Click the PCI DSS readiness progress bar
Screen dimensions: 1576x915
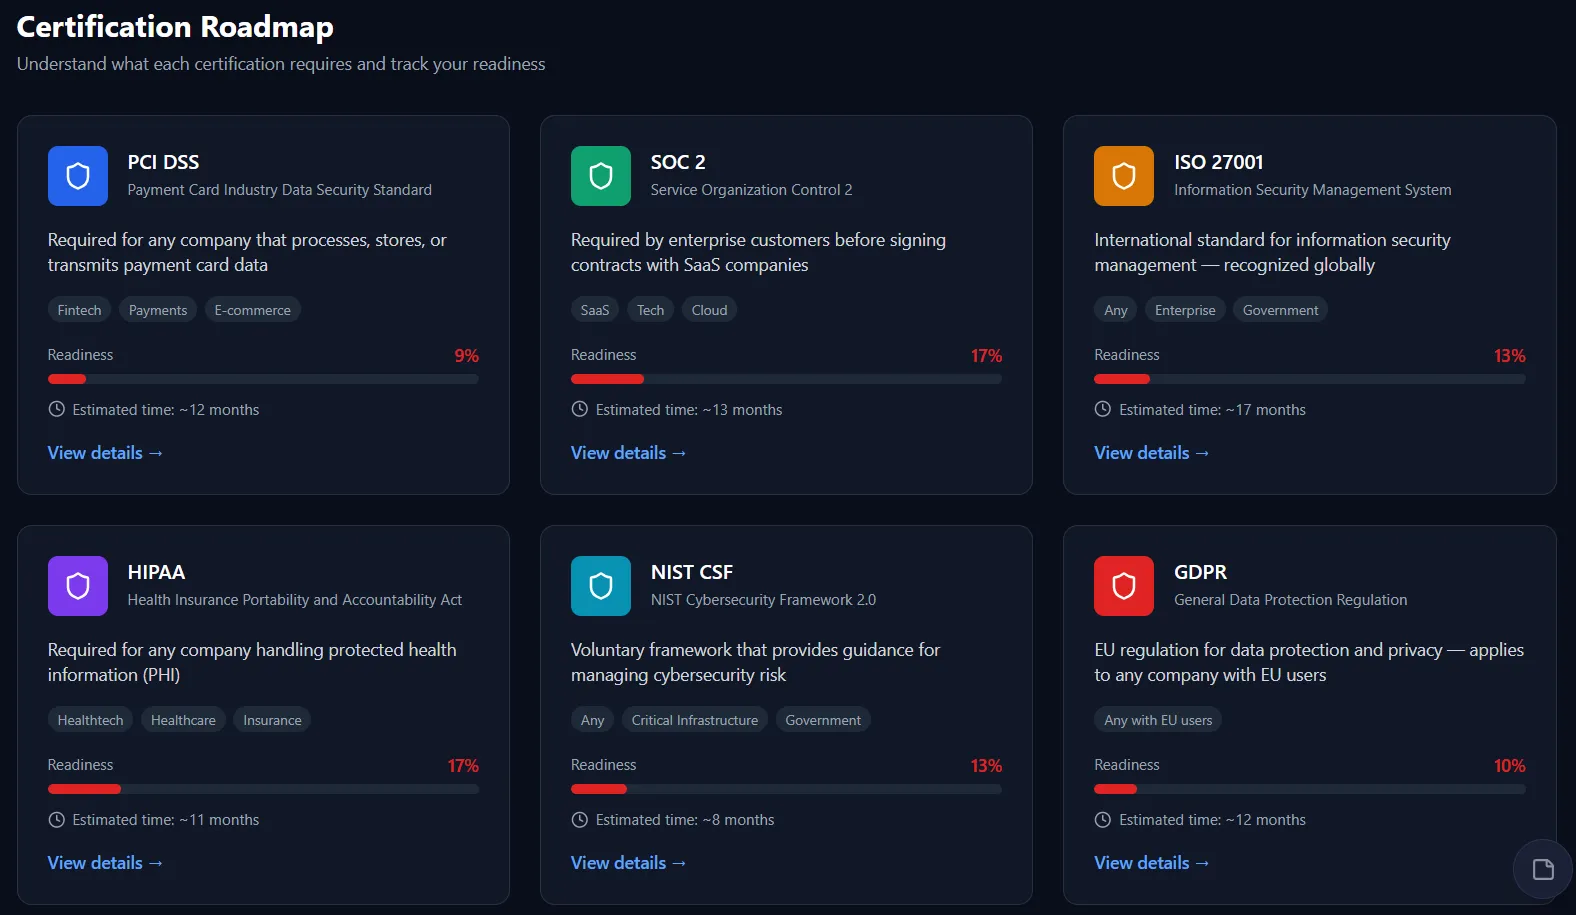pyautogui.click(x=263, y=379)
